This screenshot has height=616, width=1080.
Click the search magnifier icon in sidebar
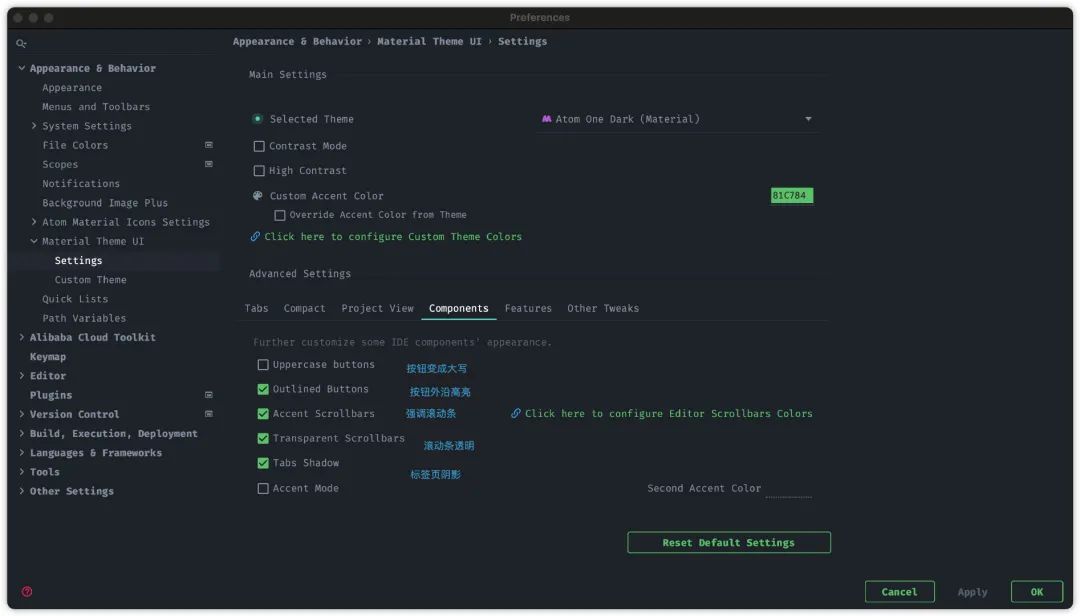point(21,43)
